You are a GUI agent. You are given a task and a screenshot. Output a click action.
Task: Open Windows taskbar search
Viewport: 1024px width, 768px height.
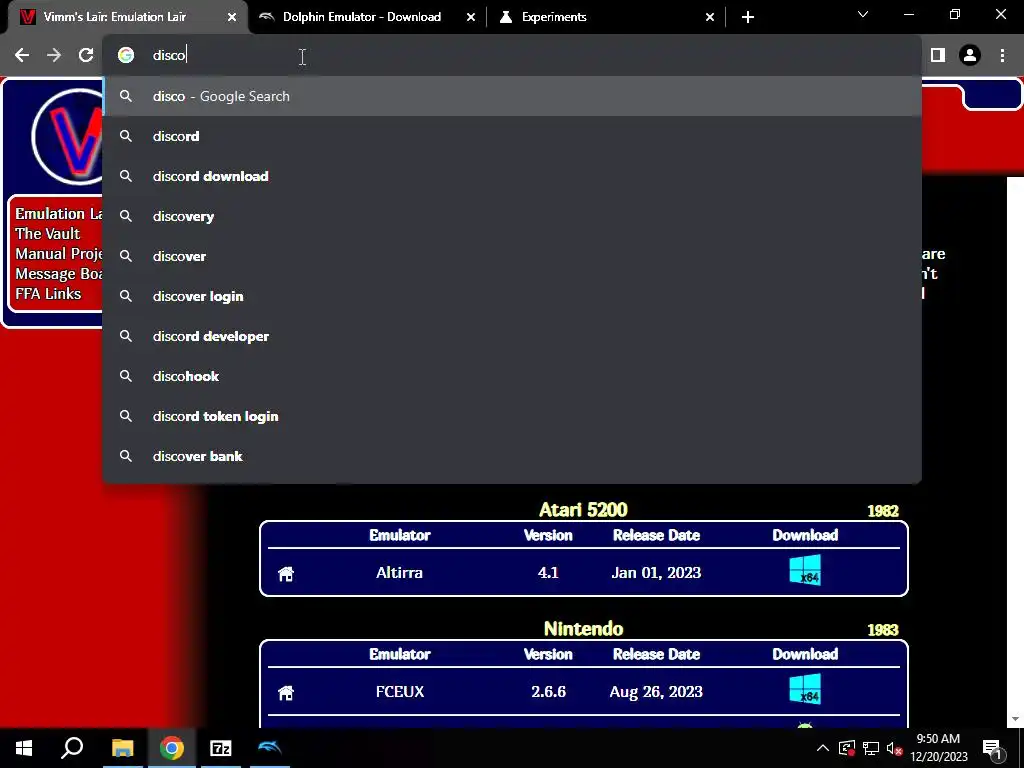[x=72, y=748]
